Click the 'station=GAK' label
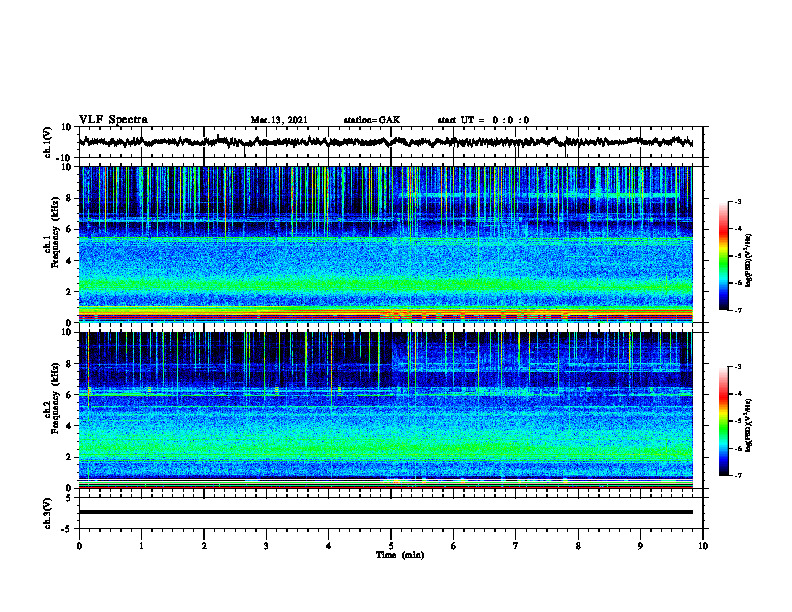 [x=372, y=120]
